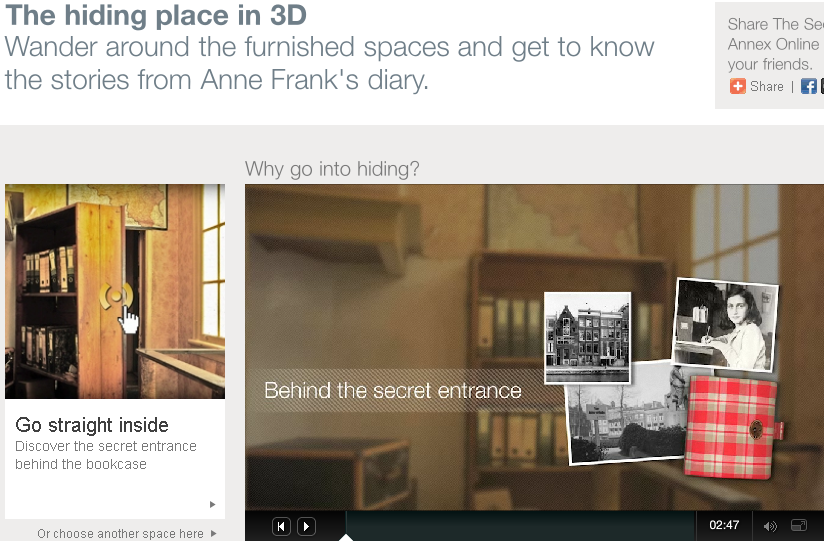Click the video progress bar
The height and width of the screenshot is (541, 824).
pyautogui.click(x=520, y=526)
